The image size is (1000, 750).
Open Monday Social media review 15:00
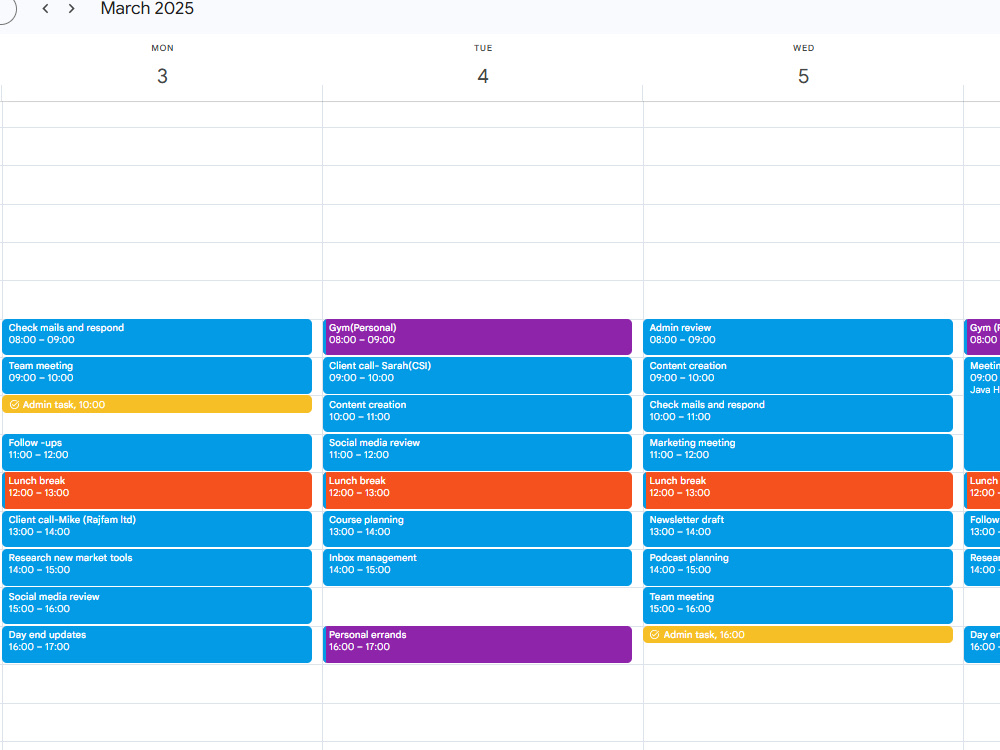tap(157, 606)
